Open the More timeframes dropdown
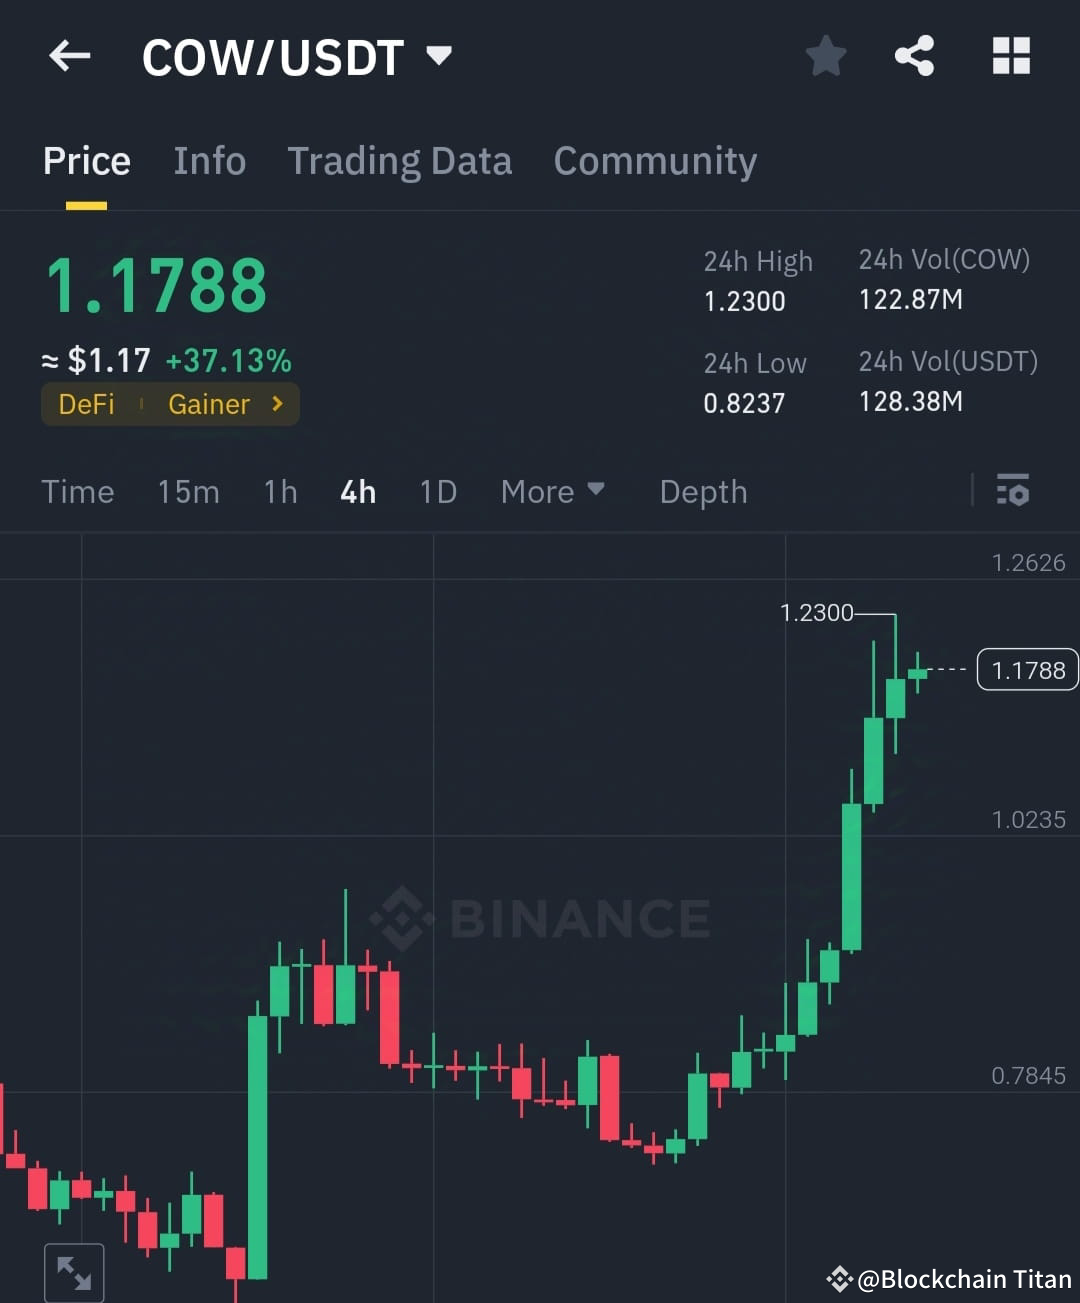1080x1303 pixels. (x=553, y=491)
